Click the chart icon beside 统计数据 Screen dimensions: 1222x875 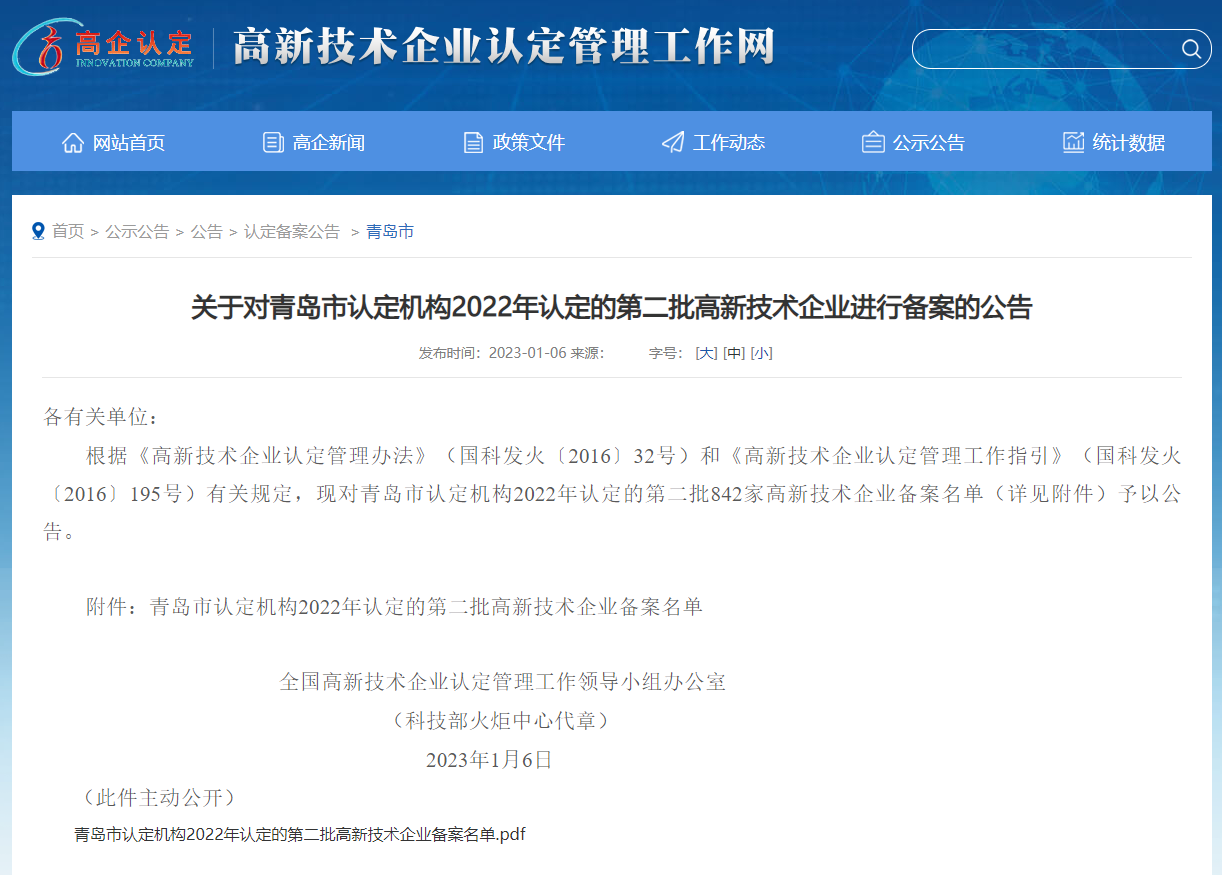[1073, 142]
